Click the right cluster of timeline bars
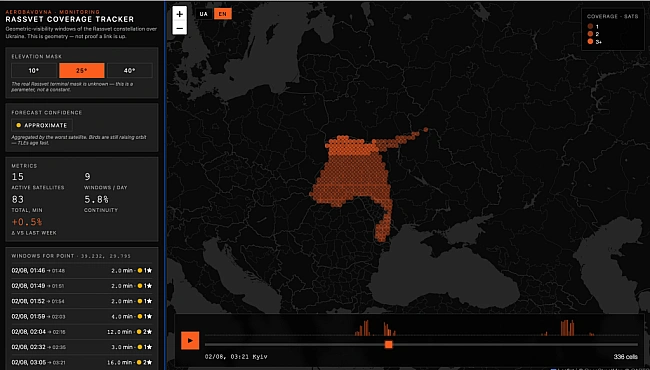The height and width of the screenshot is (370, 650). 567,328
